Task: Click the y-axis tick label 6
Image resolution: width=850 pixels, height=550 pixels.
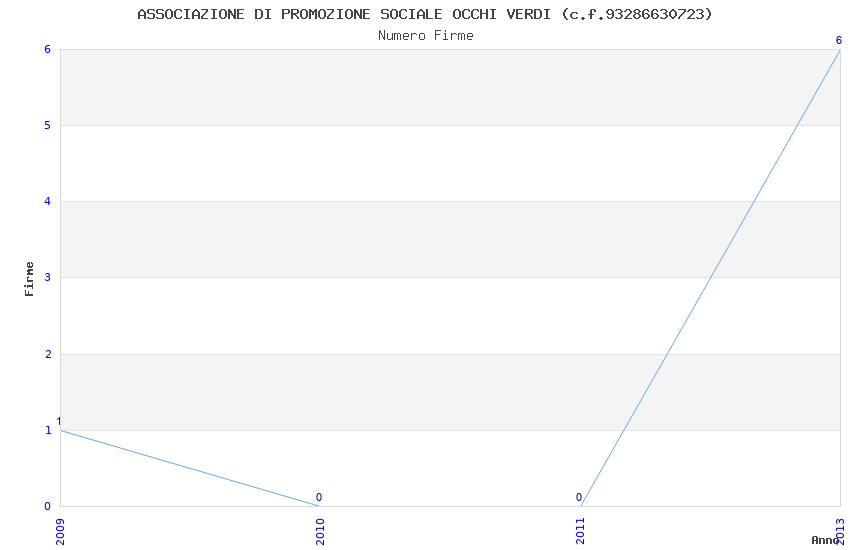Action: [48, 49]
